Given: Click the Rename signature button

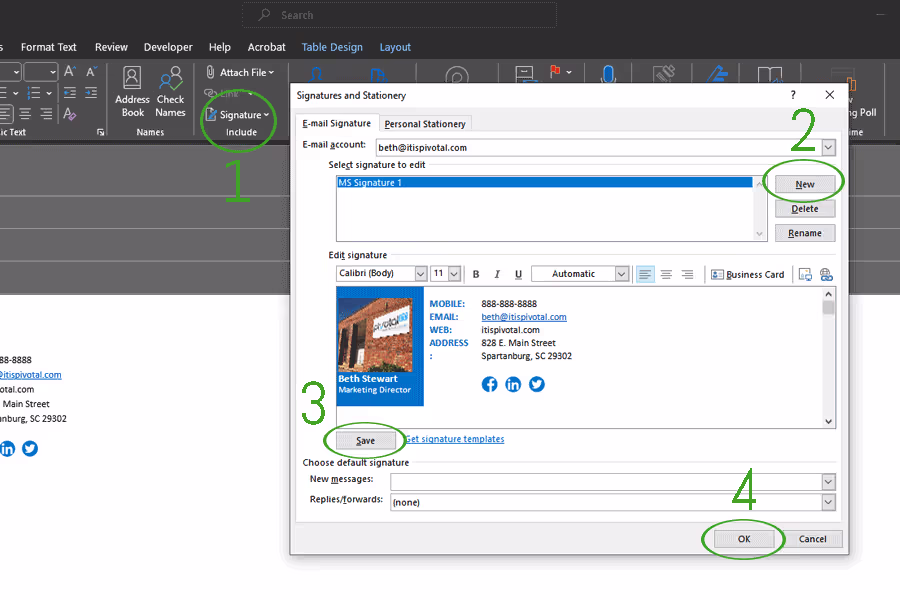Looking at the screenshot, I should tap(805, 233).
